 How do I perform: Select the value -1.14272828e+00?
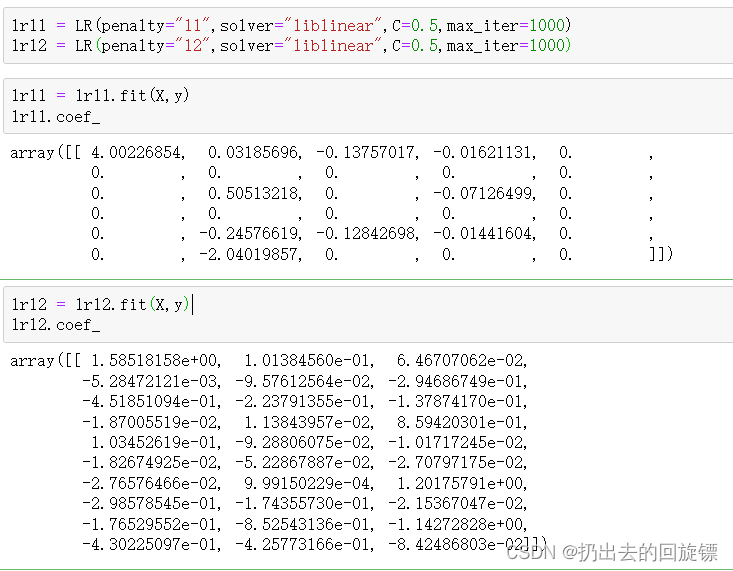pyautogui.click(x=456, y=524)
